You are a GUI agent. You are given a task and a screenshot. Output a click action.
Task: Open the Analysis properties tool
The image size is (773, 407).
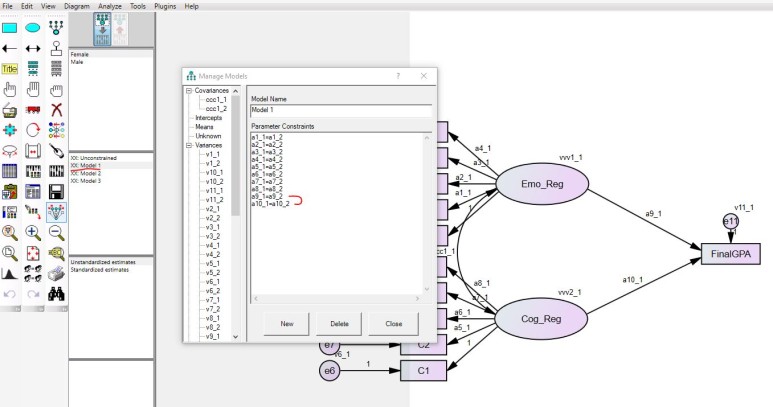click(33, 171)
